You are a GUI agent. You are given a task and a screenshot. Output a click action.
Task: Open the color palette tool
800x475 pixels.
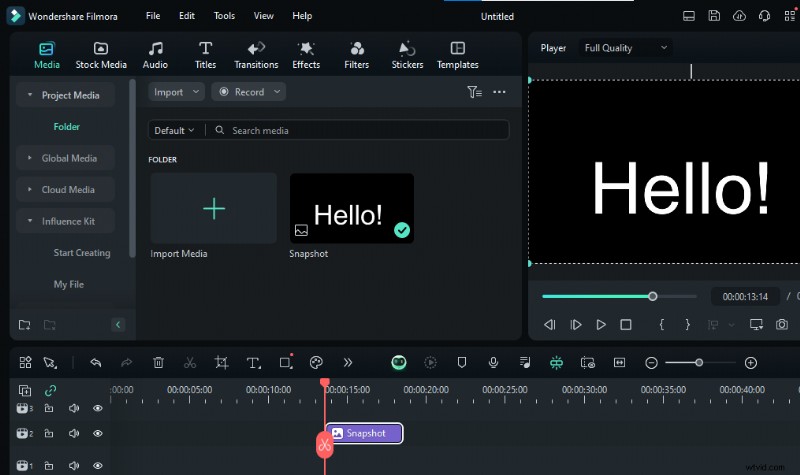(316, 363)
